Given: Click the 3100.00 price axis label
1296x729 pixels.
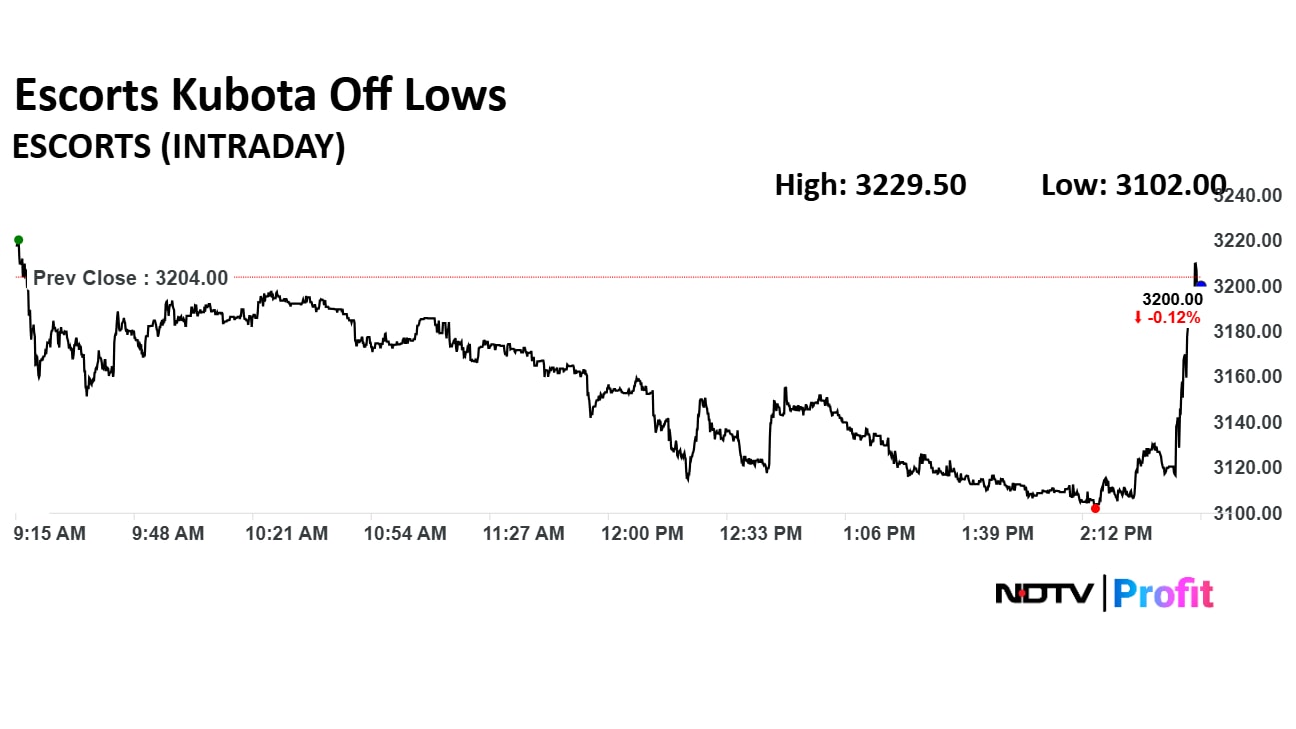Looking at the screenshot, I should [x=1248, y=513].
